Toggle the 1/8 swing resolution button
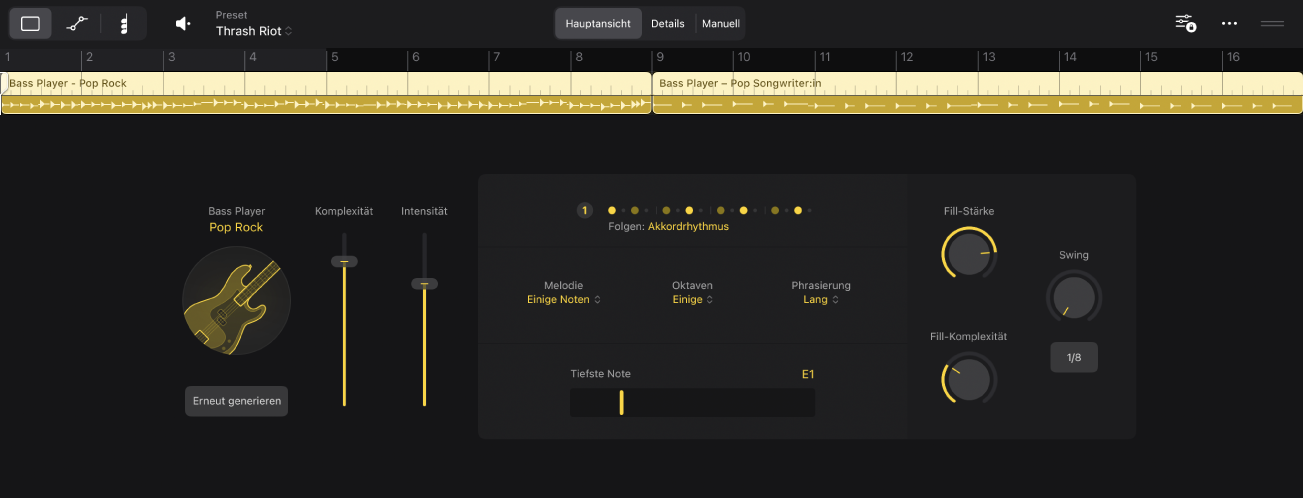1303x500 pixels. coord(1074,358)
